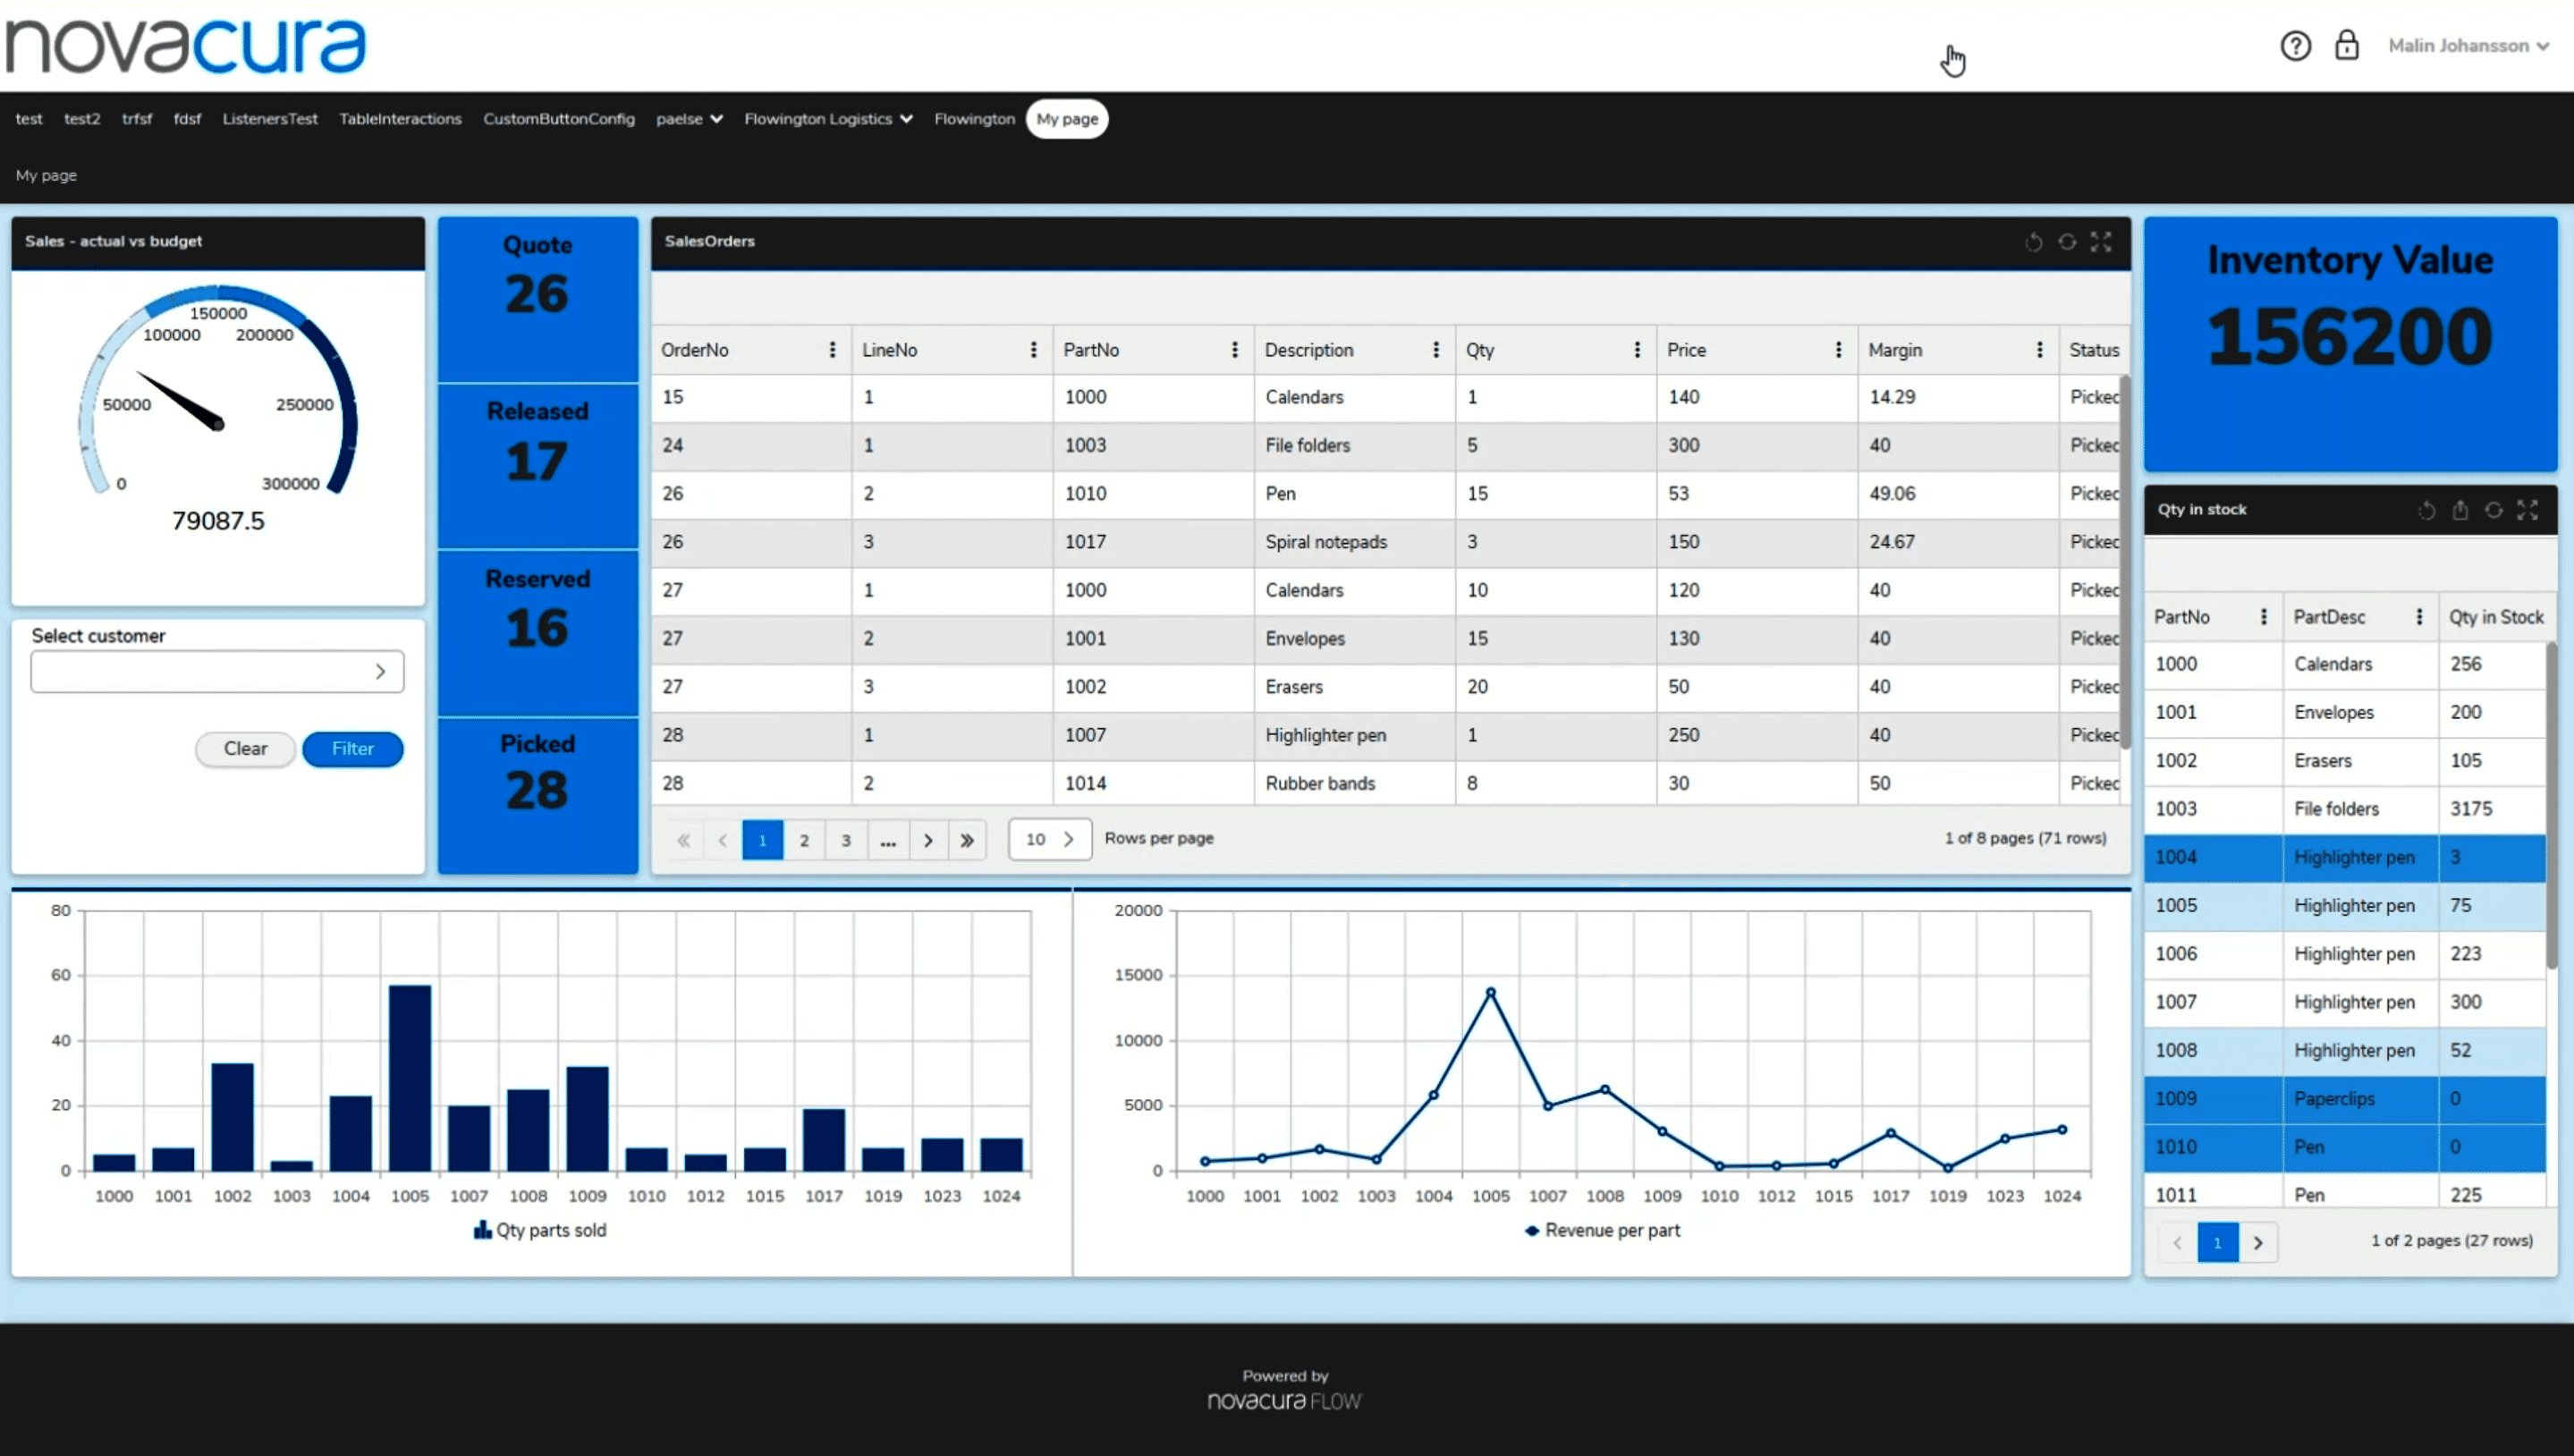Toggle Qty parts sold legend series

[540, 1230]
